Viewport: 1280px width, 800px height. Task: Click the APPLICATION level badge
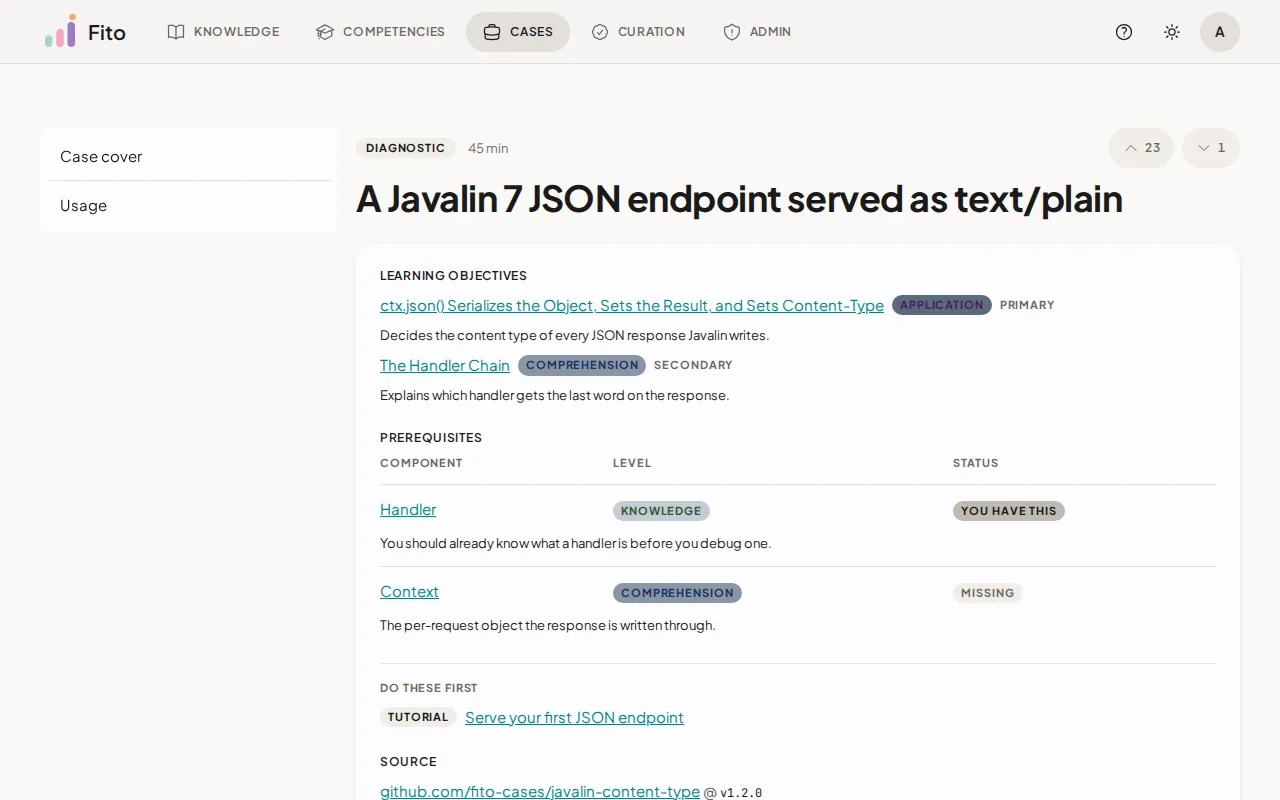click(x=942, y=305)
